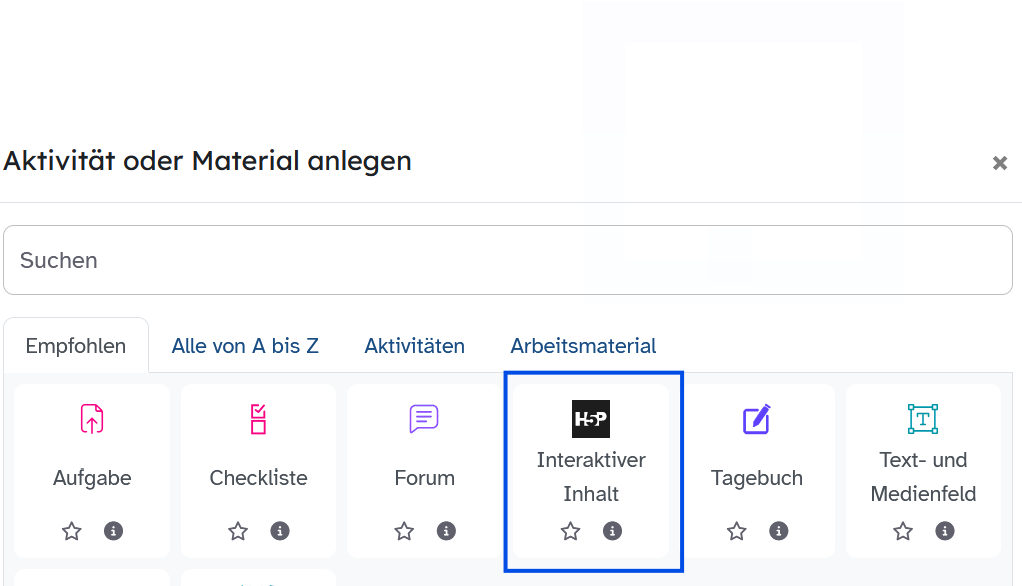Select the Empfohlen tab

76,346
